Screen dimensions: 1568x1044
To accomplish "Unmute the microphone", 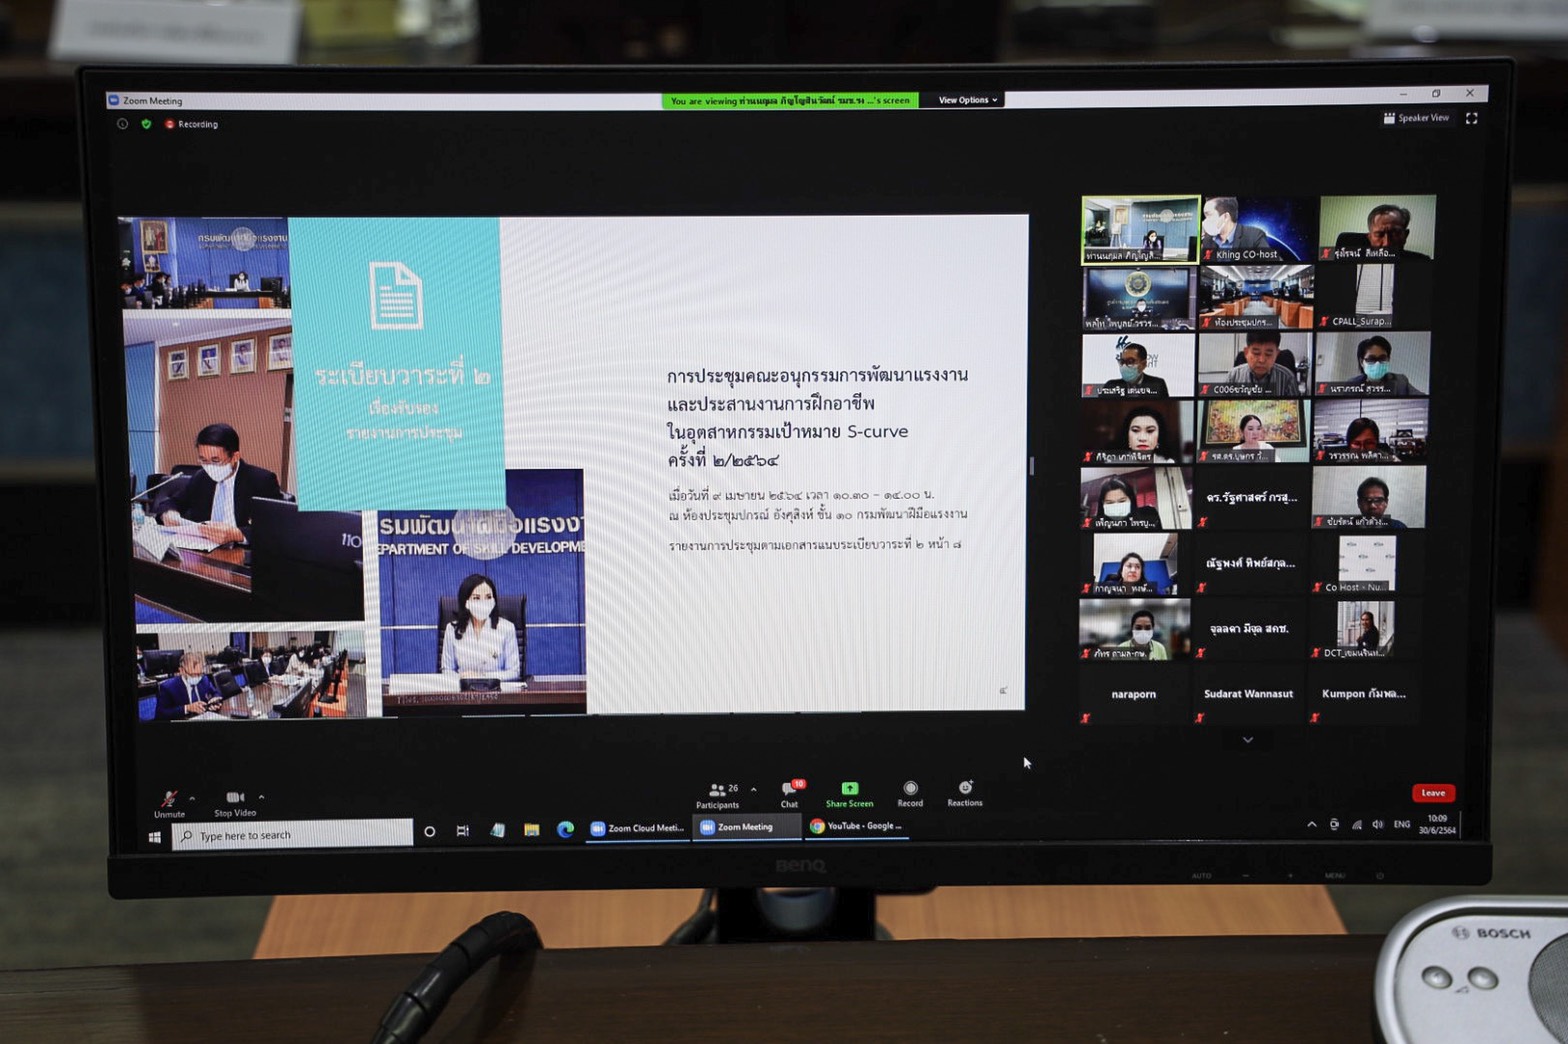I will (x=169, y=801).
